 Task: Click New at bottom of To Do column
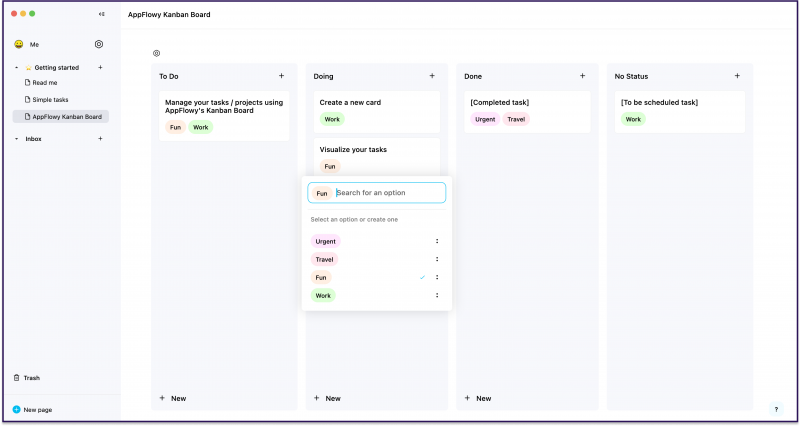pos(173,398)
